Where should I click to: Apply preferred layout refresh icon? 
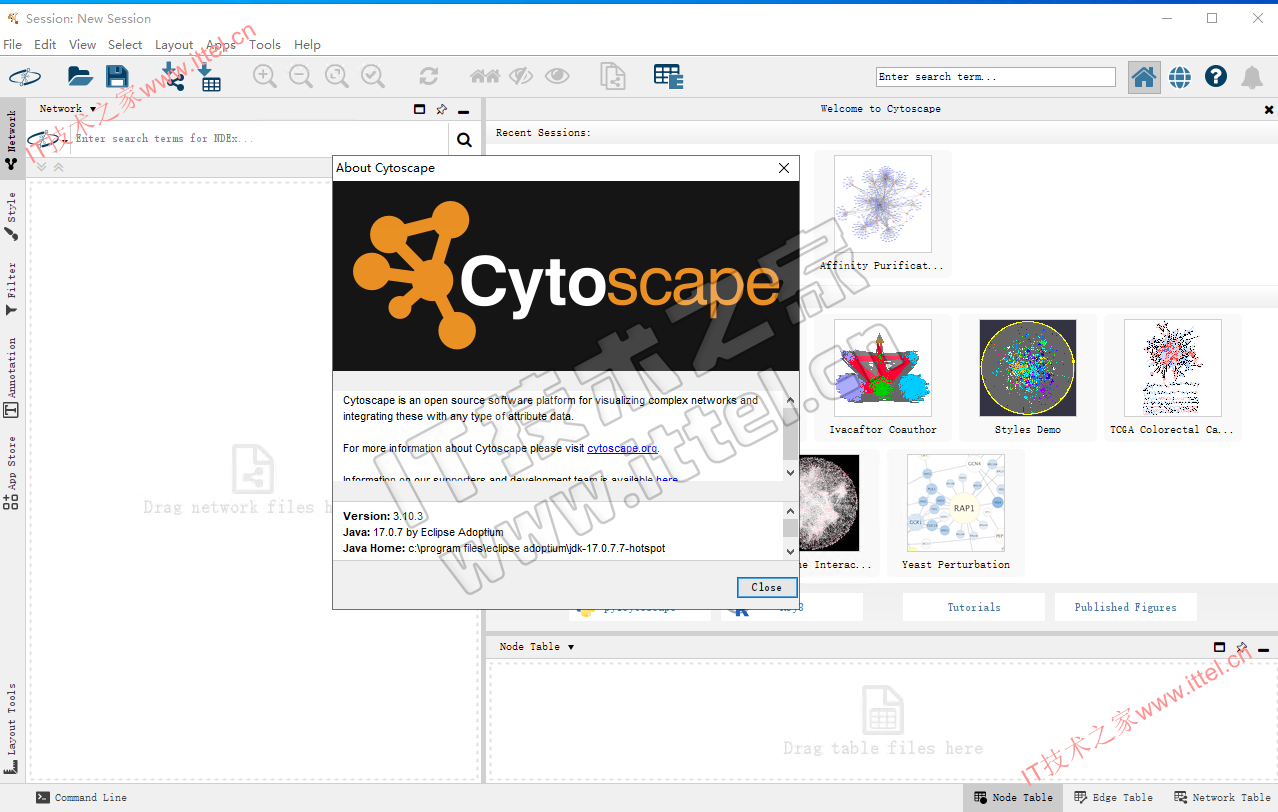429,76
